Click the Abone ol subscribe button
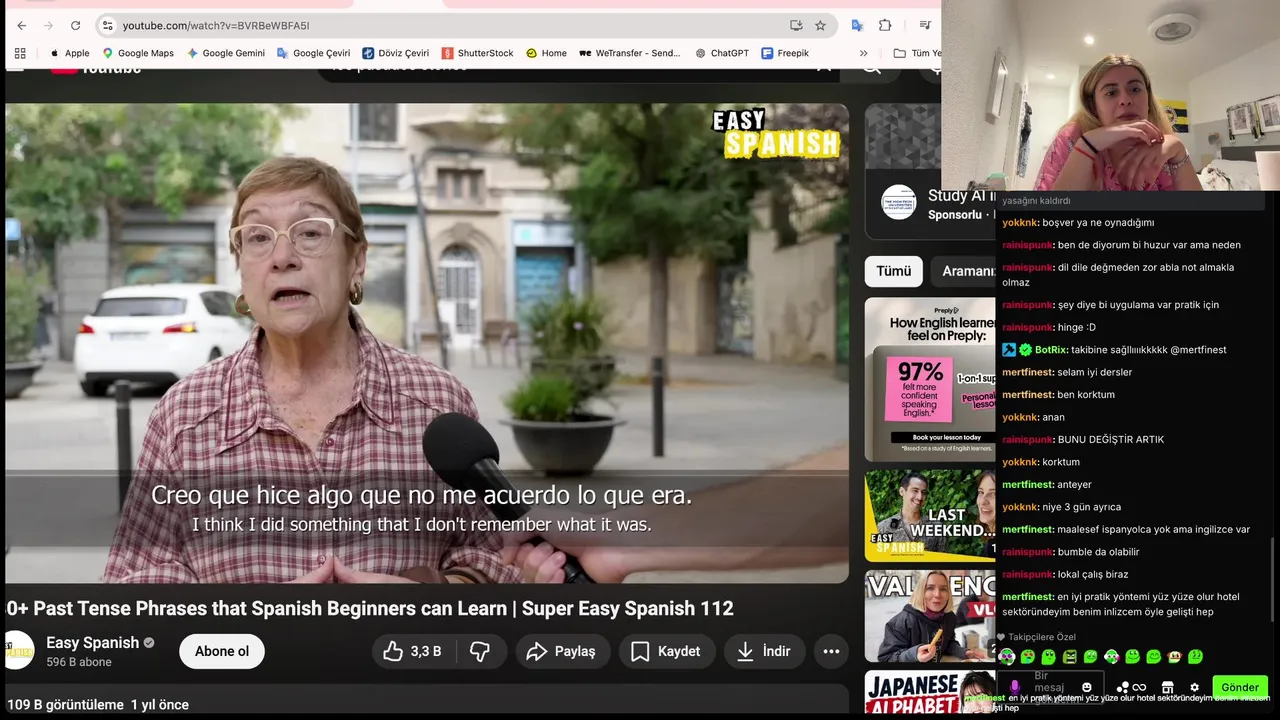Viewport: 1280px width, 720px height. [x=222, y=651]
